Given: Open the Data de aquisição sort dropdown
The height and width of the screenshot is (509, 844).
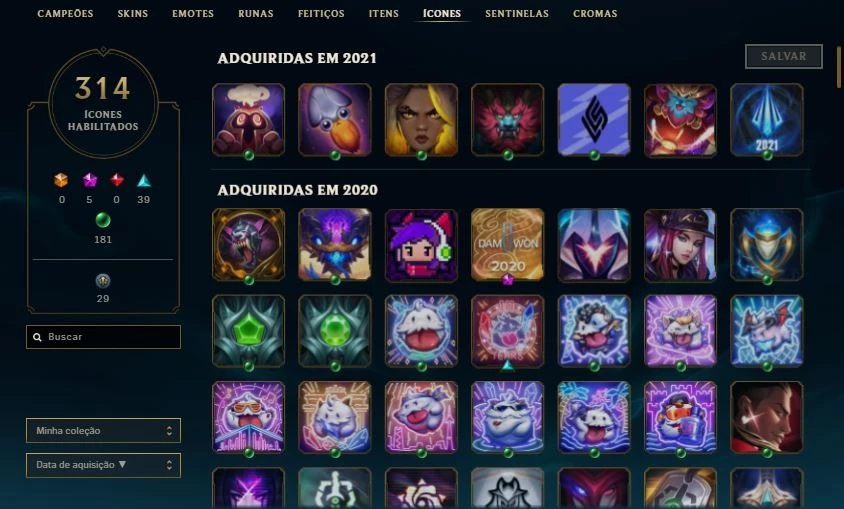Looking at the screenshot, I should pyautogui.click(x=103, y=465).
